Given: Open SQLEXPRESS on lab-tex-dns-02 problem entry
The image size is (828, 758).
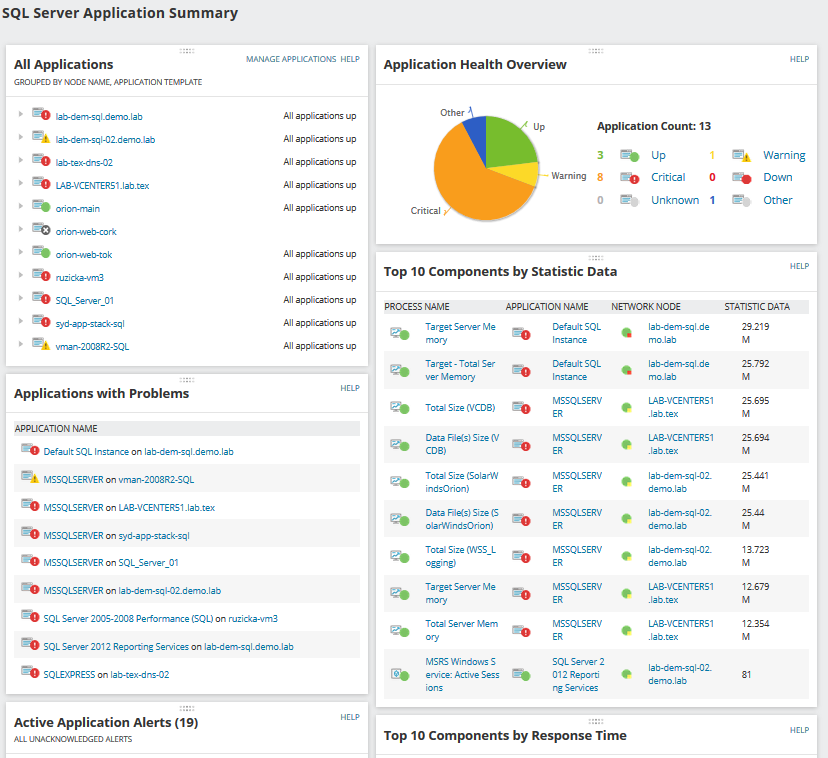Looking at the screenshot, I should point(106,675).
